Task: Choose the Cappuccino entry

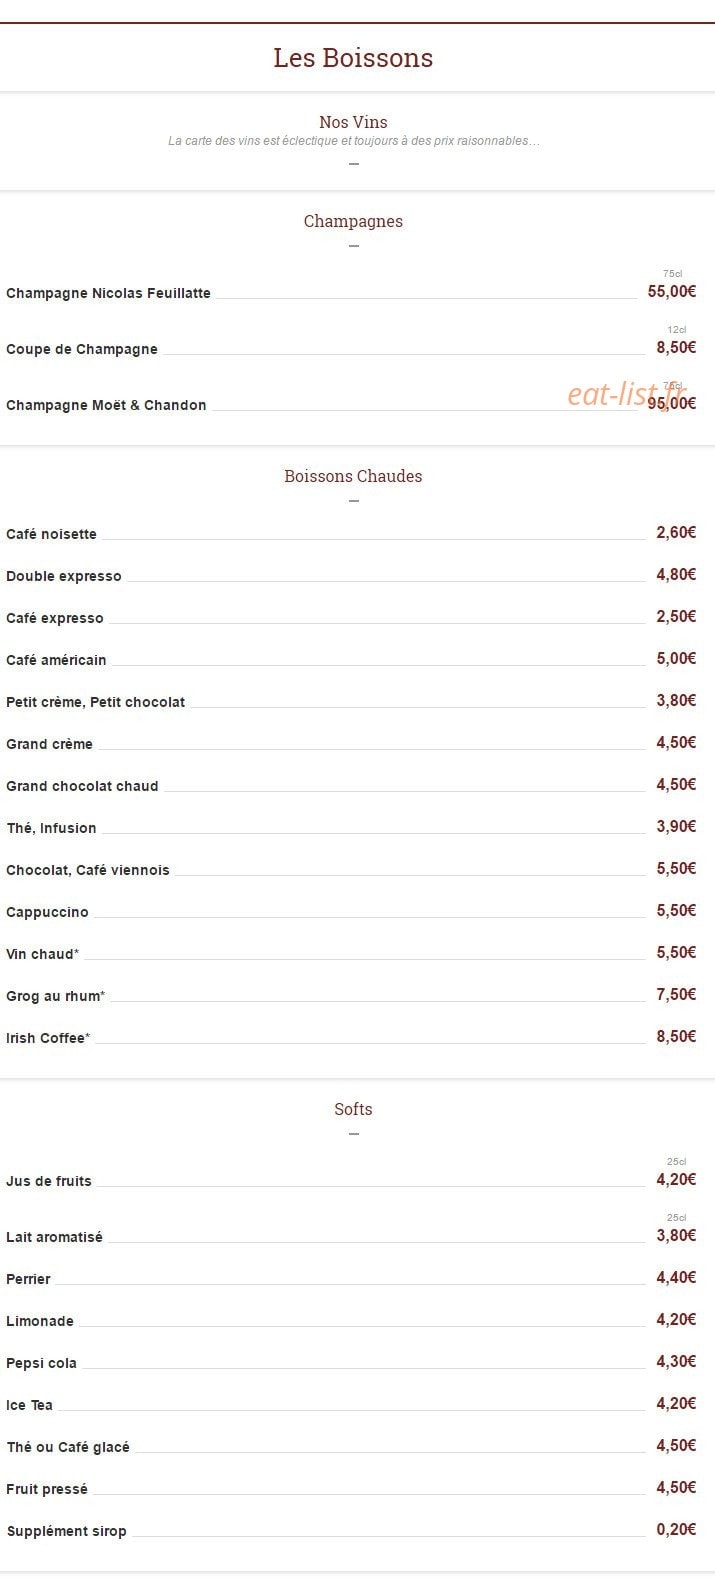Action: (x=47, y=912)
